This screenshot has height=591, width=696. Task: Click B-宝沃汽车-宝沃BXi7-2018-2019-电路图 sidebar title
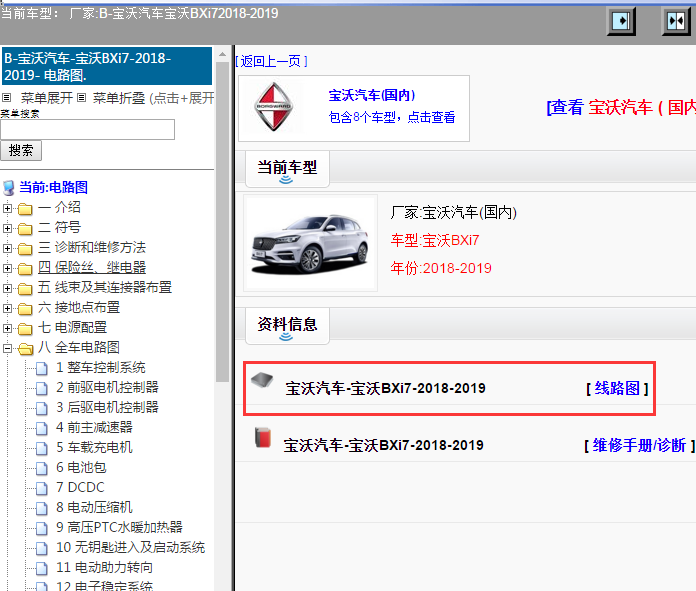(x=107, y=66)
